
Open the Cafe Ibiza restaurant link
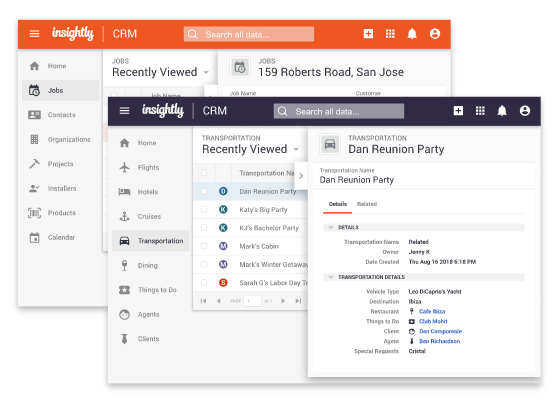(432, 311)
